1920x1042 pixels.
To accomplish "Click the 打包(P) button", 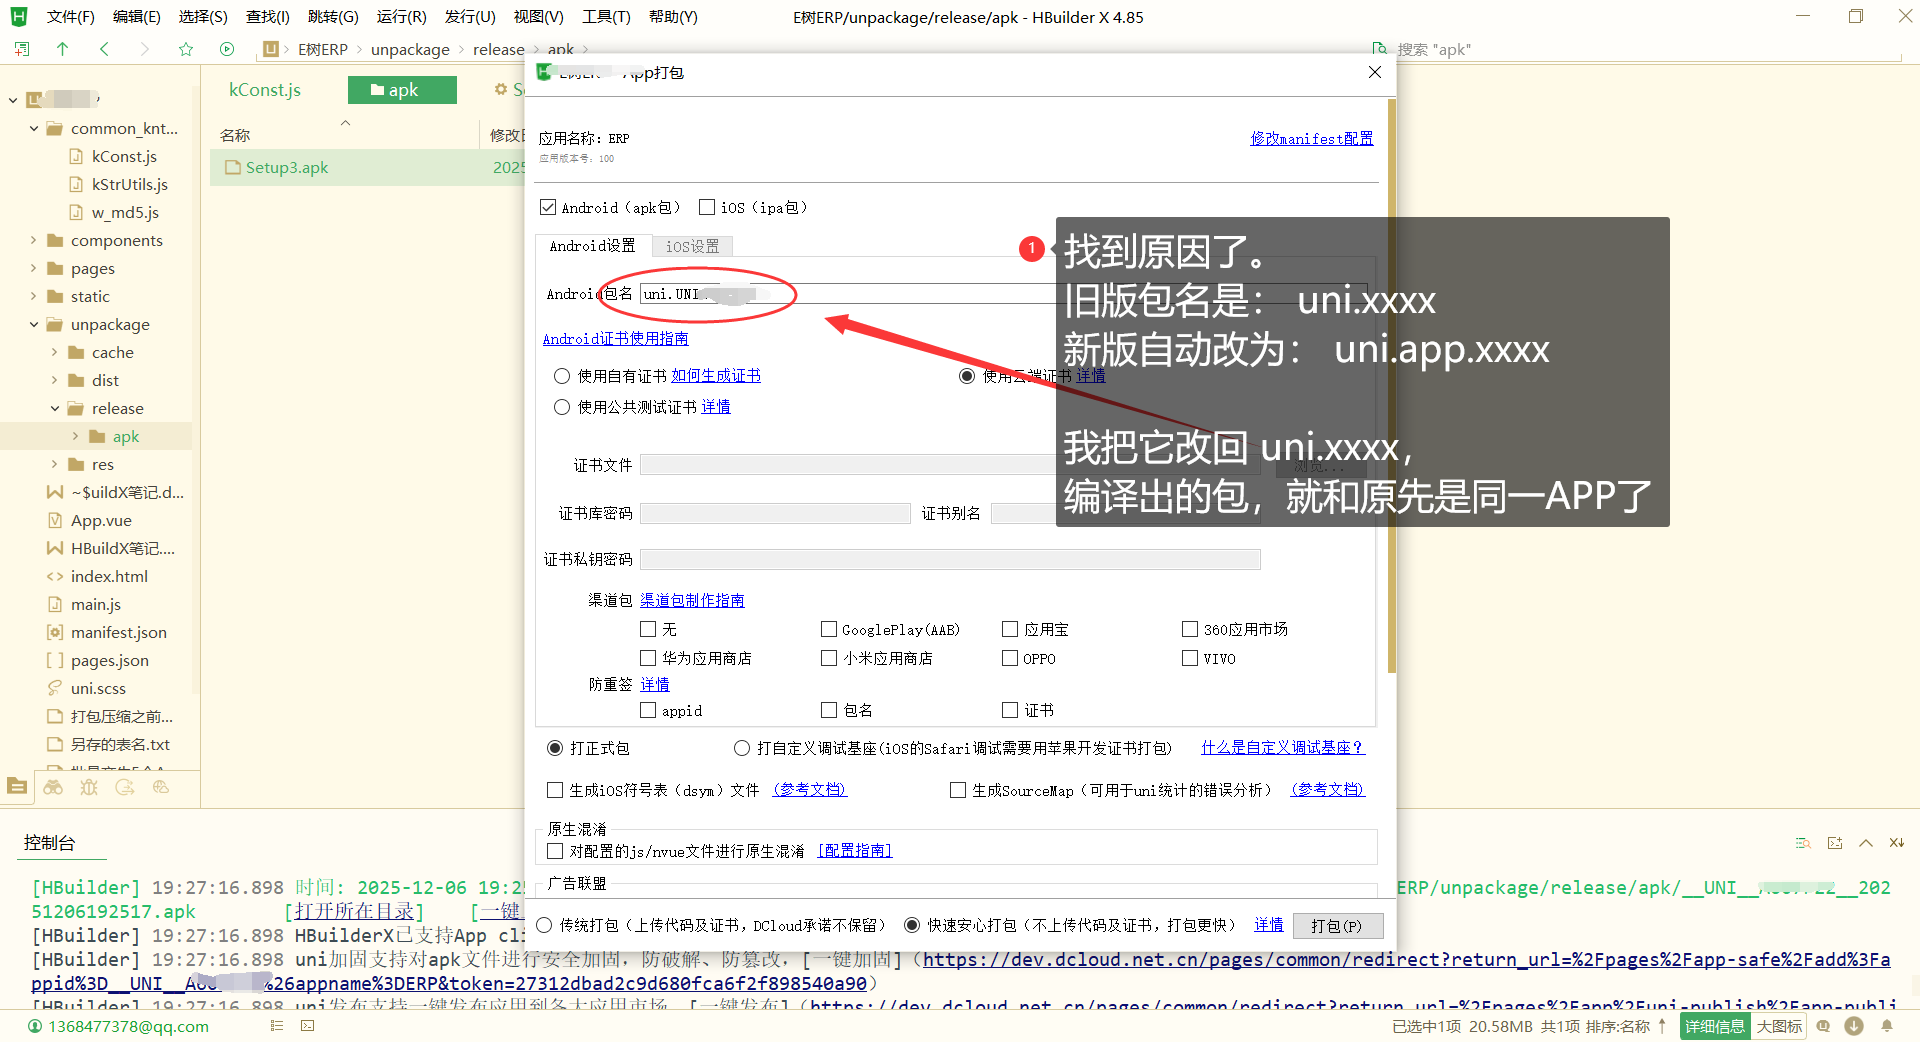I will [1337, 926].
